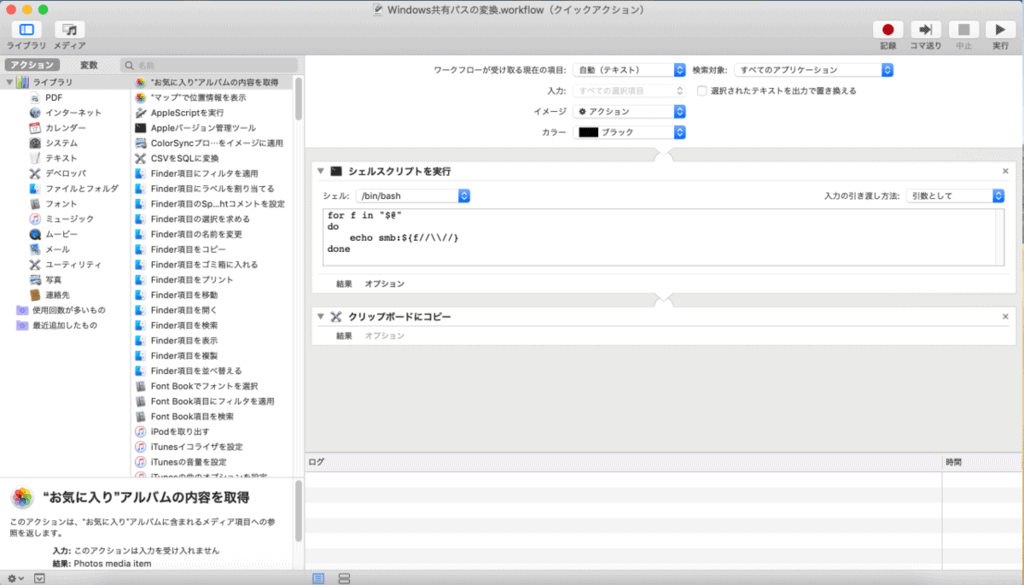Select the カレンダー library category
The width and height of the screenshot is (1024, 585).
[x=65, y=128]
